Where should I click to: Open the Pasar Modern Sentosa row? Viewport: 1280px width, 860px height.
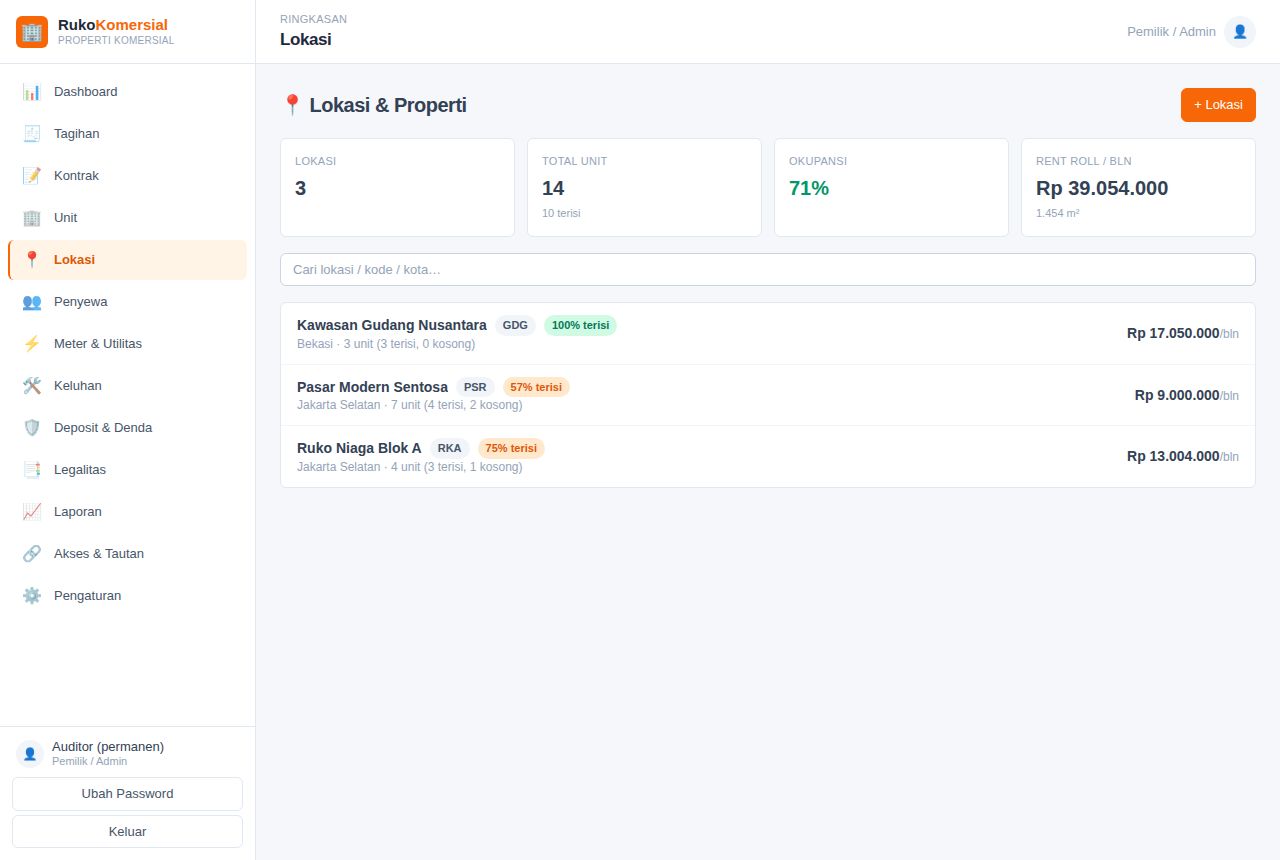(x=768, y=395)
